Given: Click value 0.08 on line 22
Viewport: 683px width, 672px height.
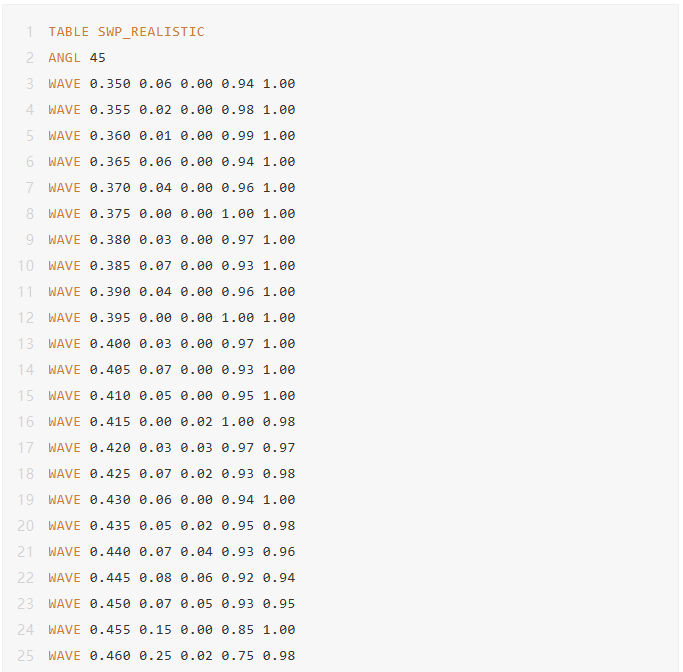Looking at the screenshot, I should pos(156,578).
